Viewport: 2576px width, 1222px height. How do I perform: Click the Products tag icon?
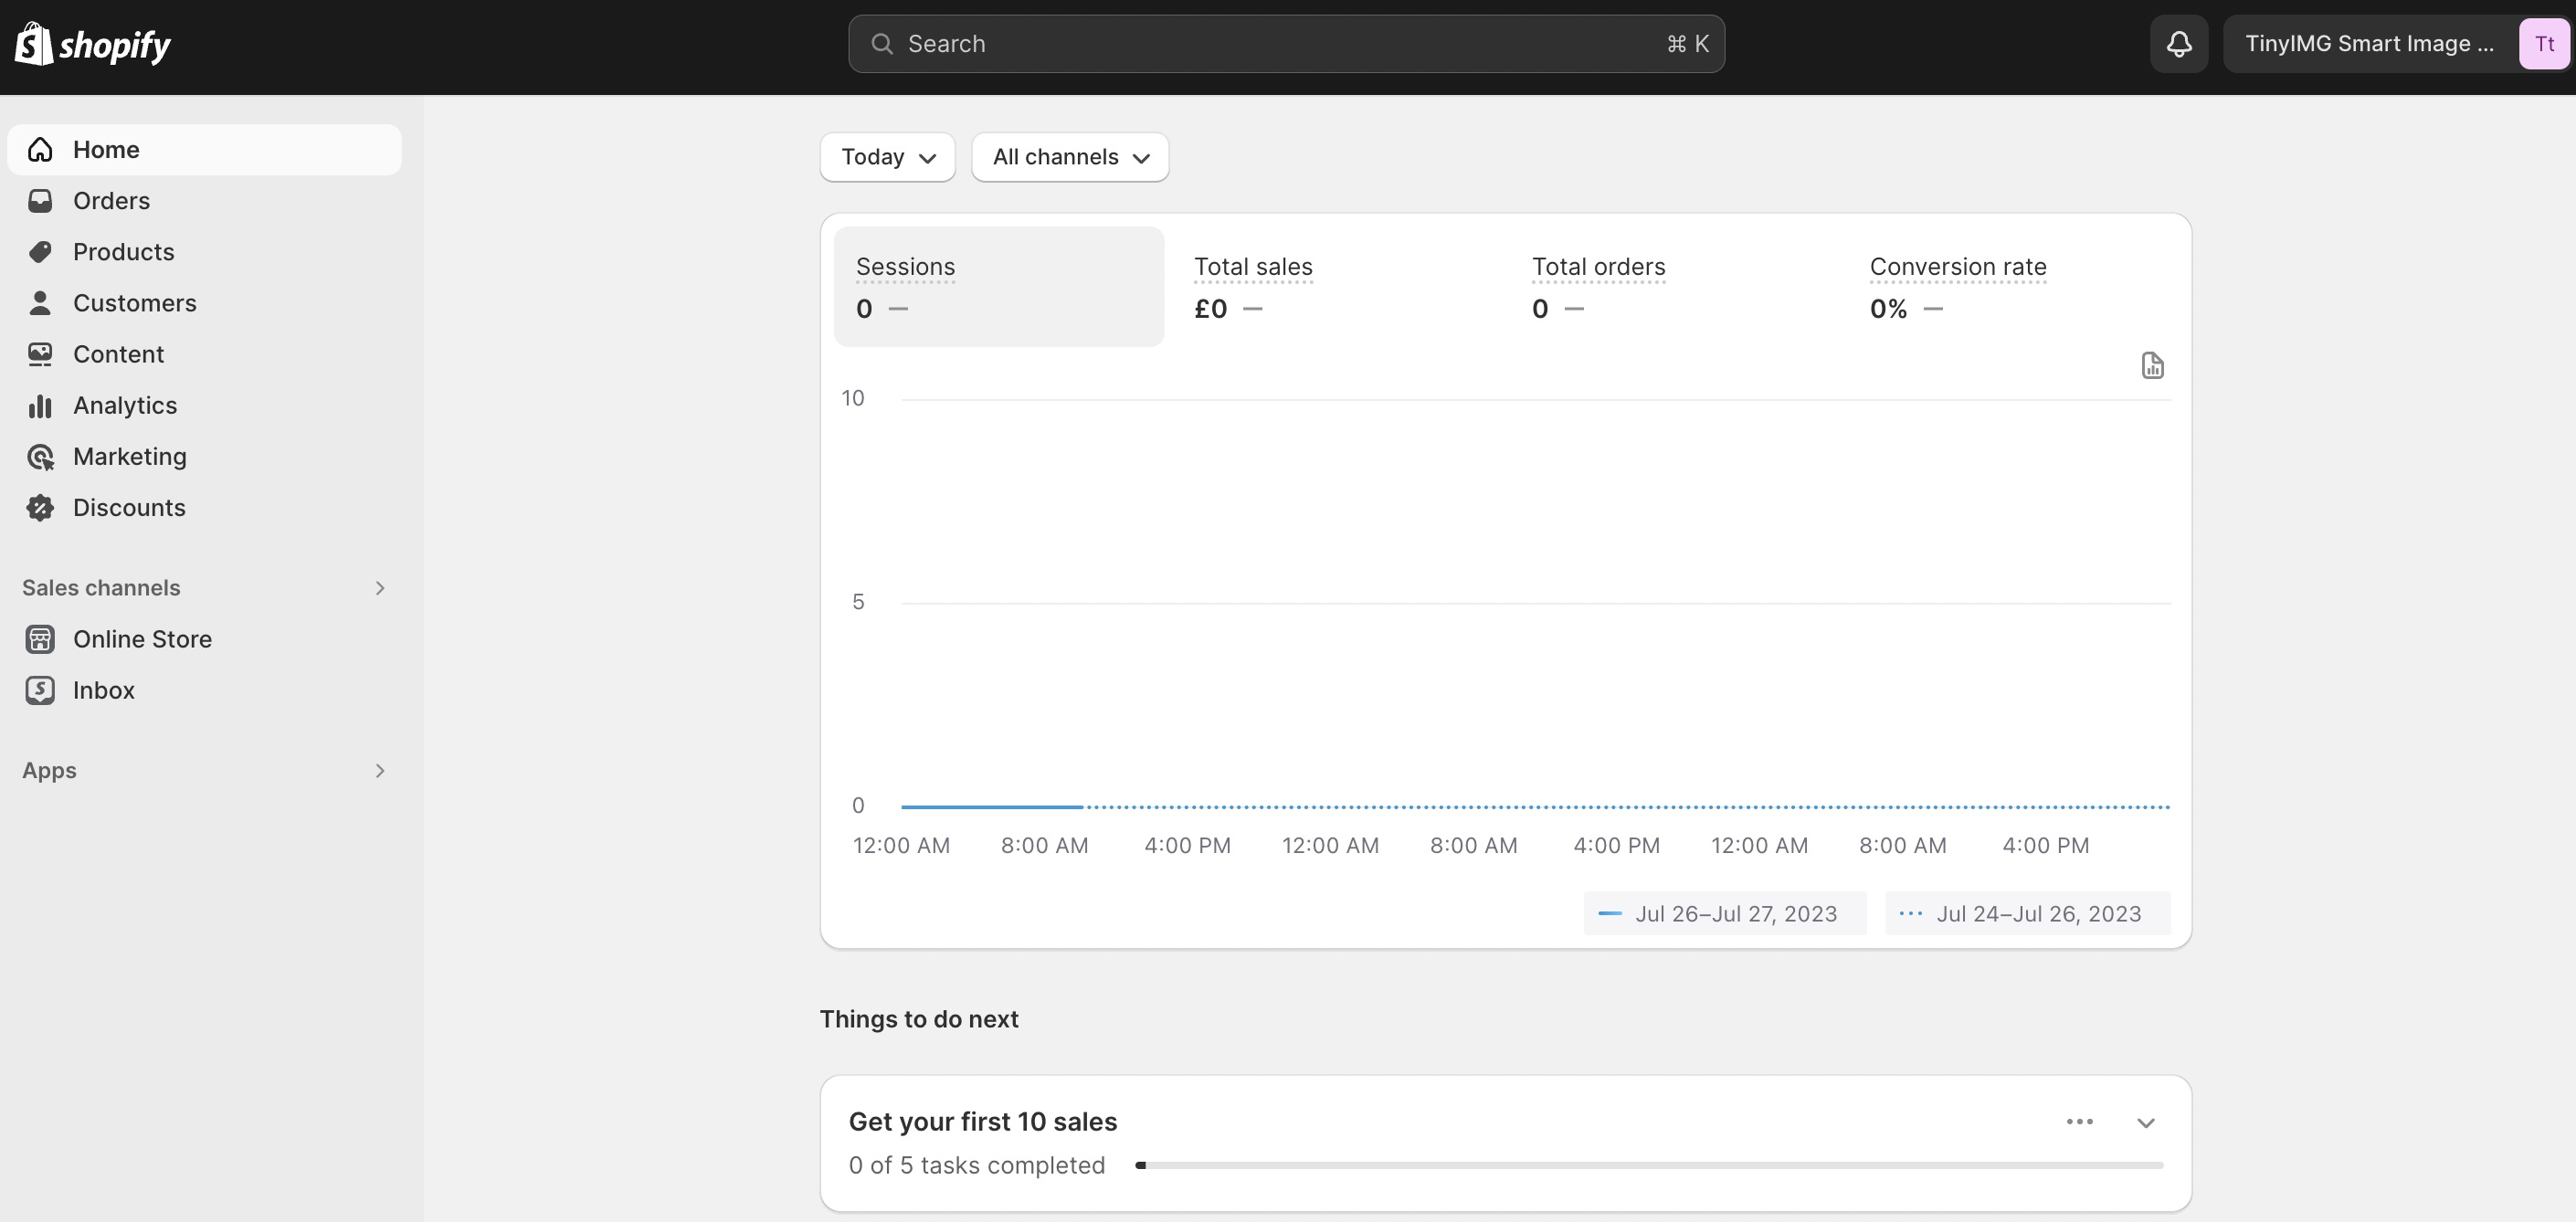click(x=40, y=252)
